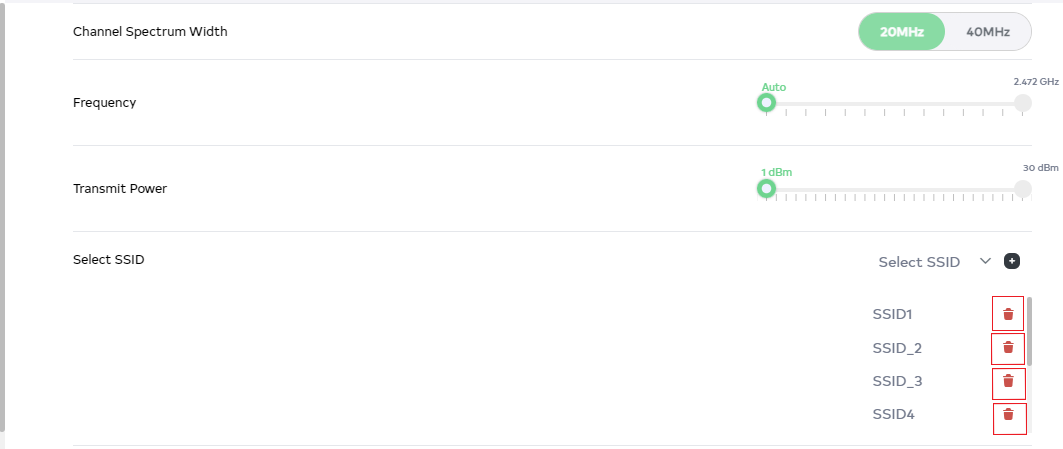Click the Transmit Power slider handle
The width and height of the screenshot is (1063, 449).
coord(766,188)
